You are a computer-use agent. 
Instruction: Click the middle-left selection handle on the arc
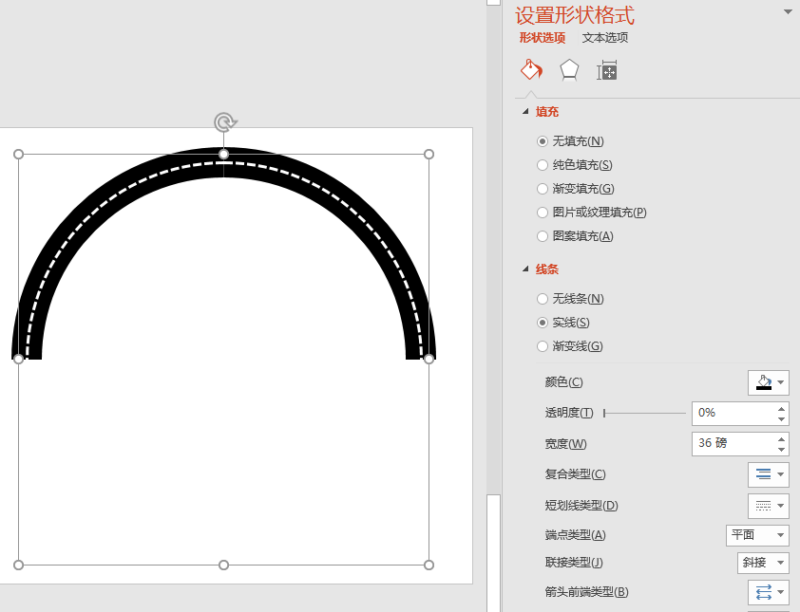[x=18, y=359]
